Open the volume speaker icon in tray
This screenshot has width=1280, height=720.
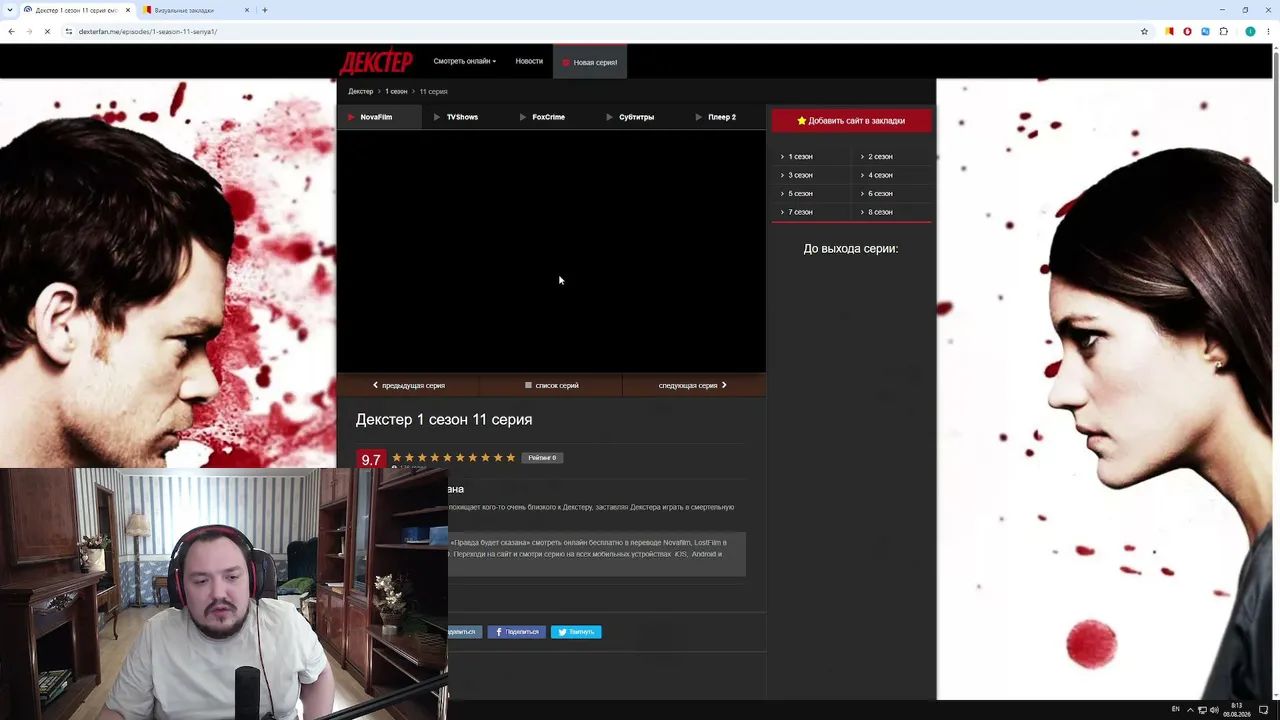pyautogui.click(x=1215, y=710)
